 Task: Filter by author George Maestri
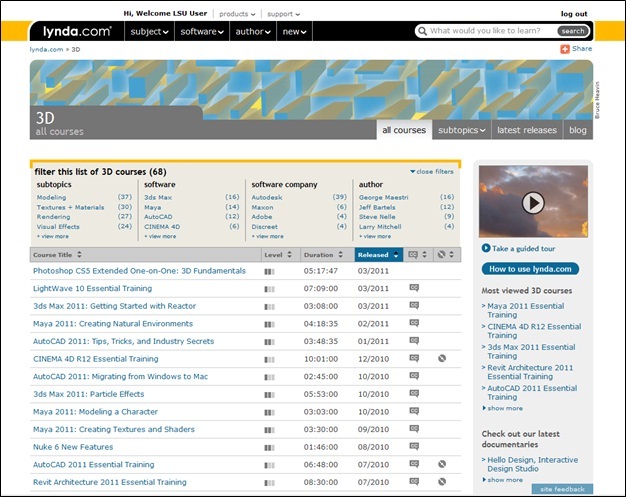(383, 197)
